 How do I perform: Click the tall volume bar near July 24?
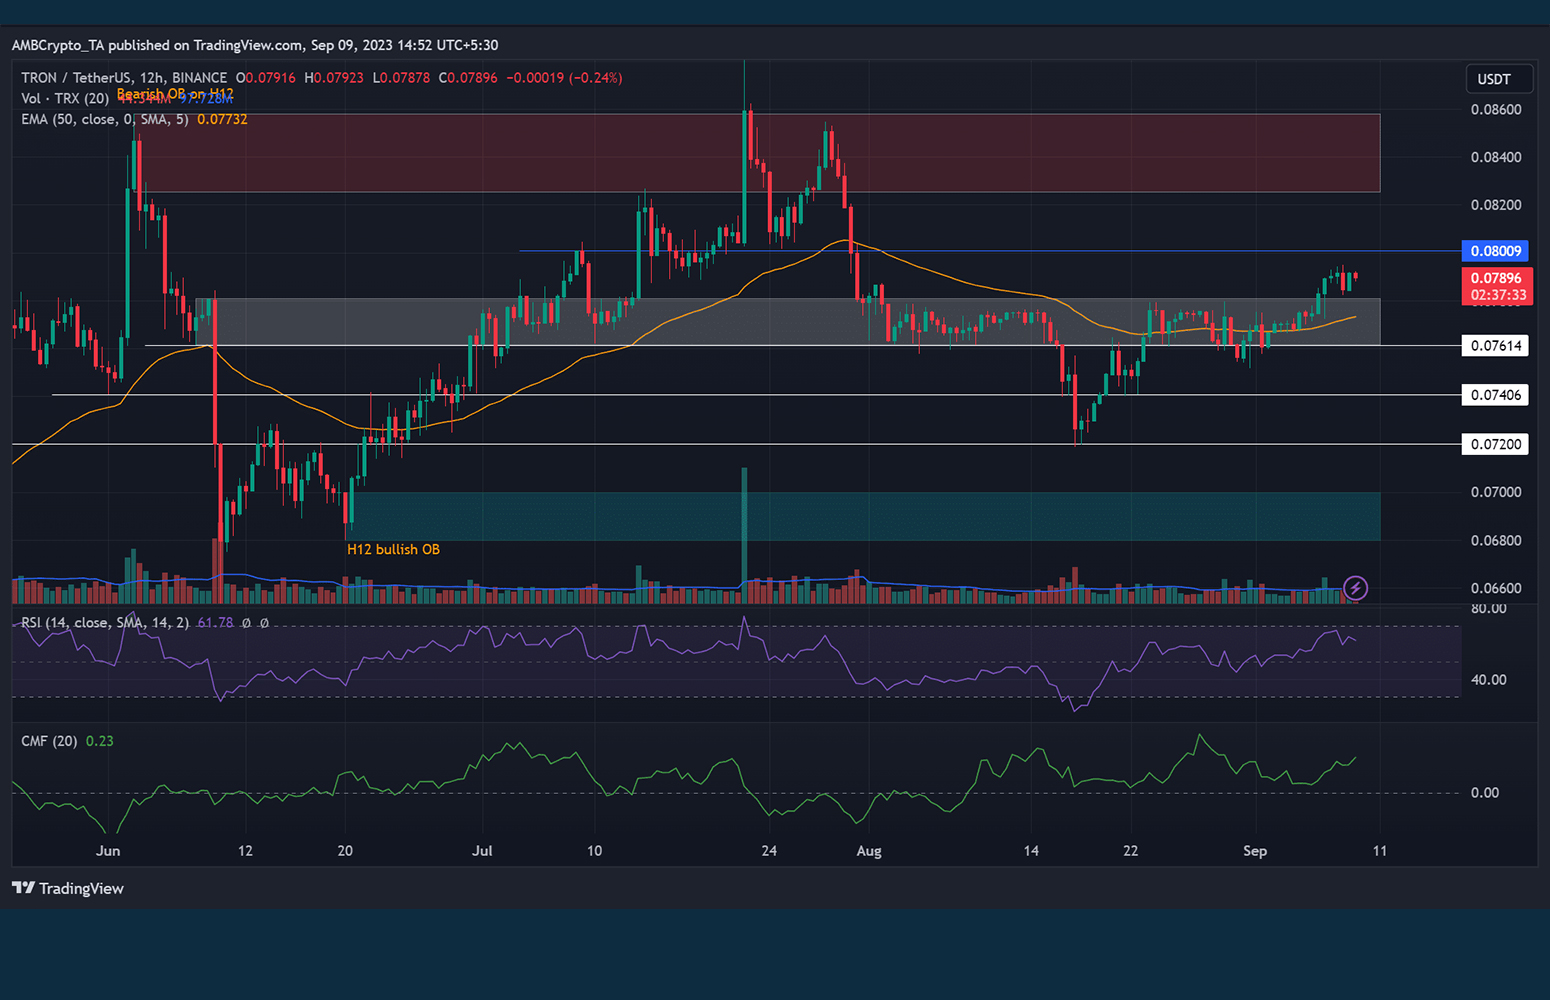pos(744,535)
